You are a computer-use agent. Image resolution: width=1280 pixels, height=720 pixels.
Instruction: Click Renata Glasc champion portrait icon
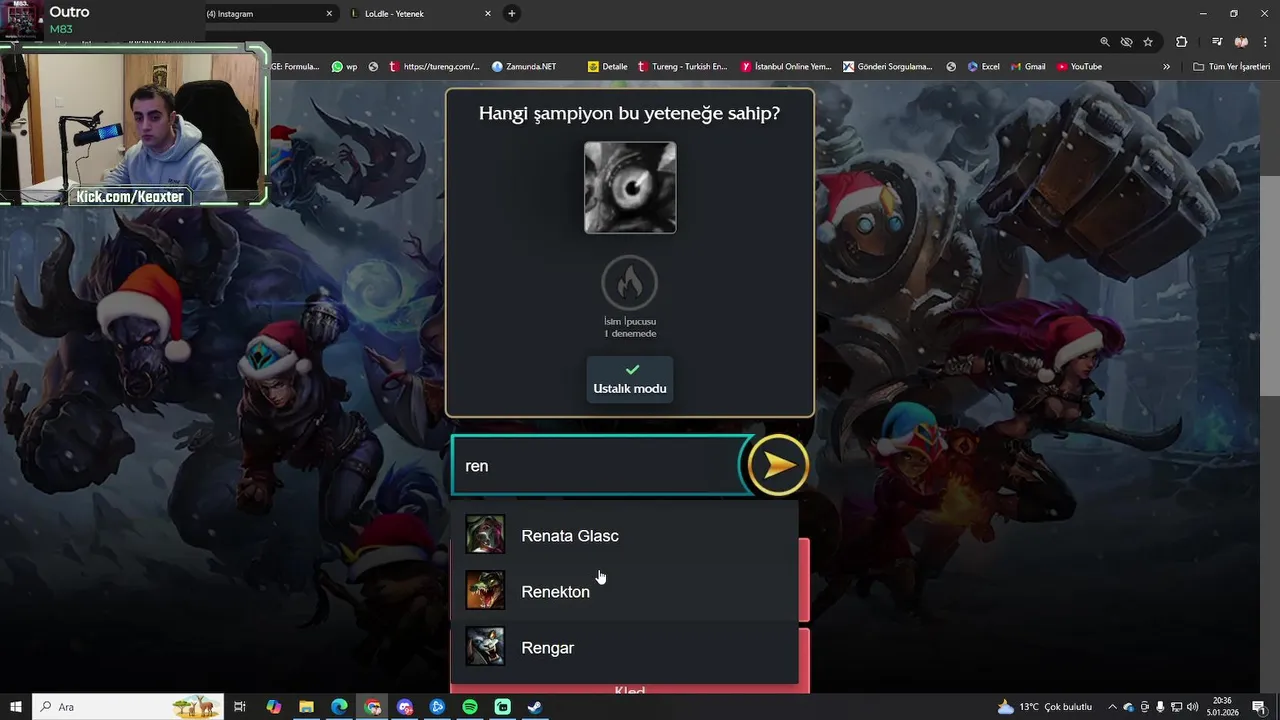coord(485,535)
